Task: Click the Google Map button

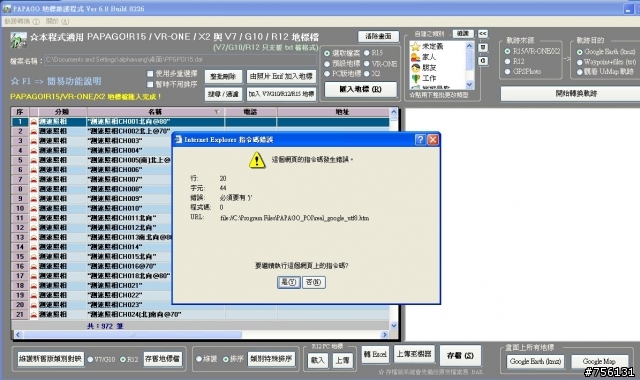Action: pos(599,361)
